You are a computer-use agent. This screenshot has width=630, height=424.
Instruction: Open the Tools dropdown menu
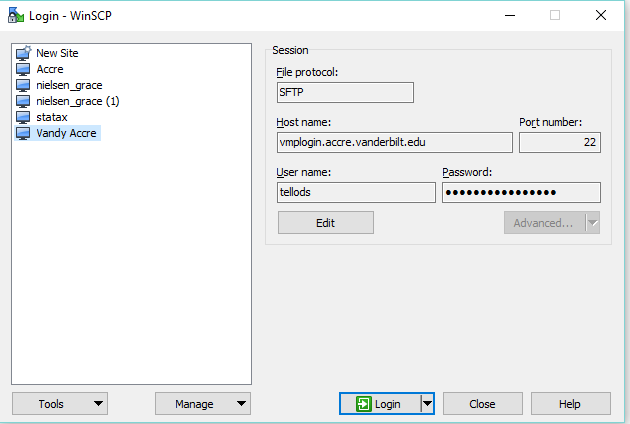pos(59,404)
